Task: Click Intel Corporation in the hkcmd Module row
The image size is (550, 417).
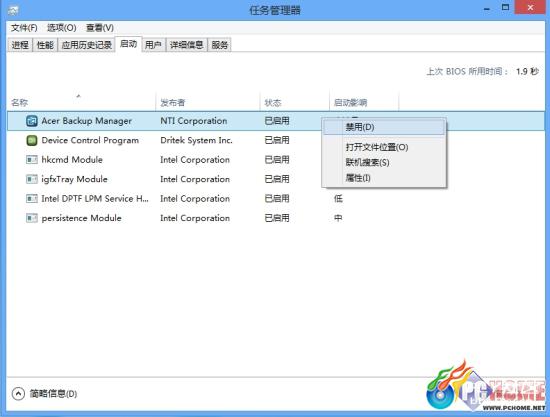Action: point(195,160)
